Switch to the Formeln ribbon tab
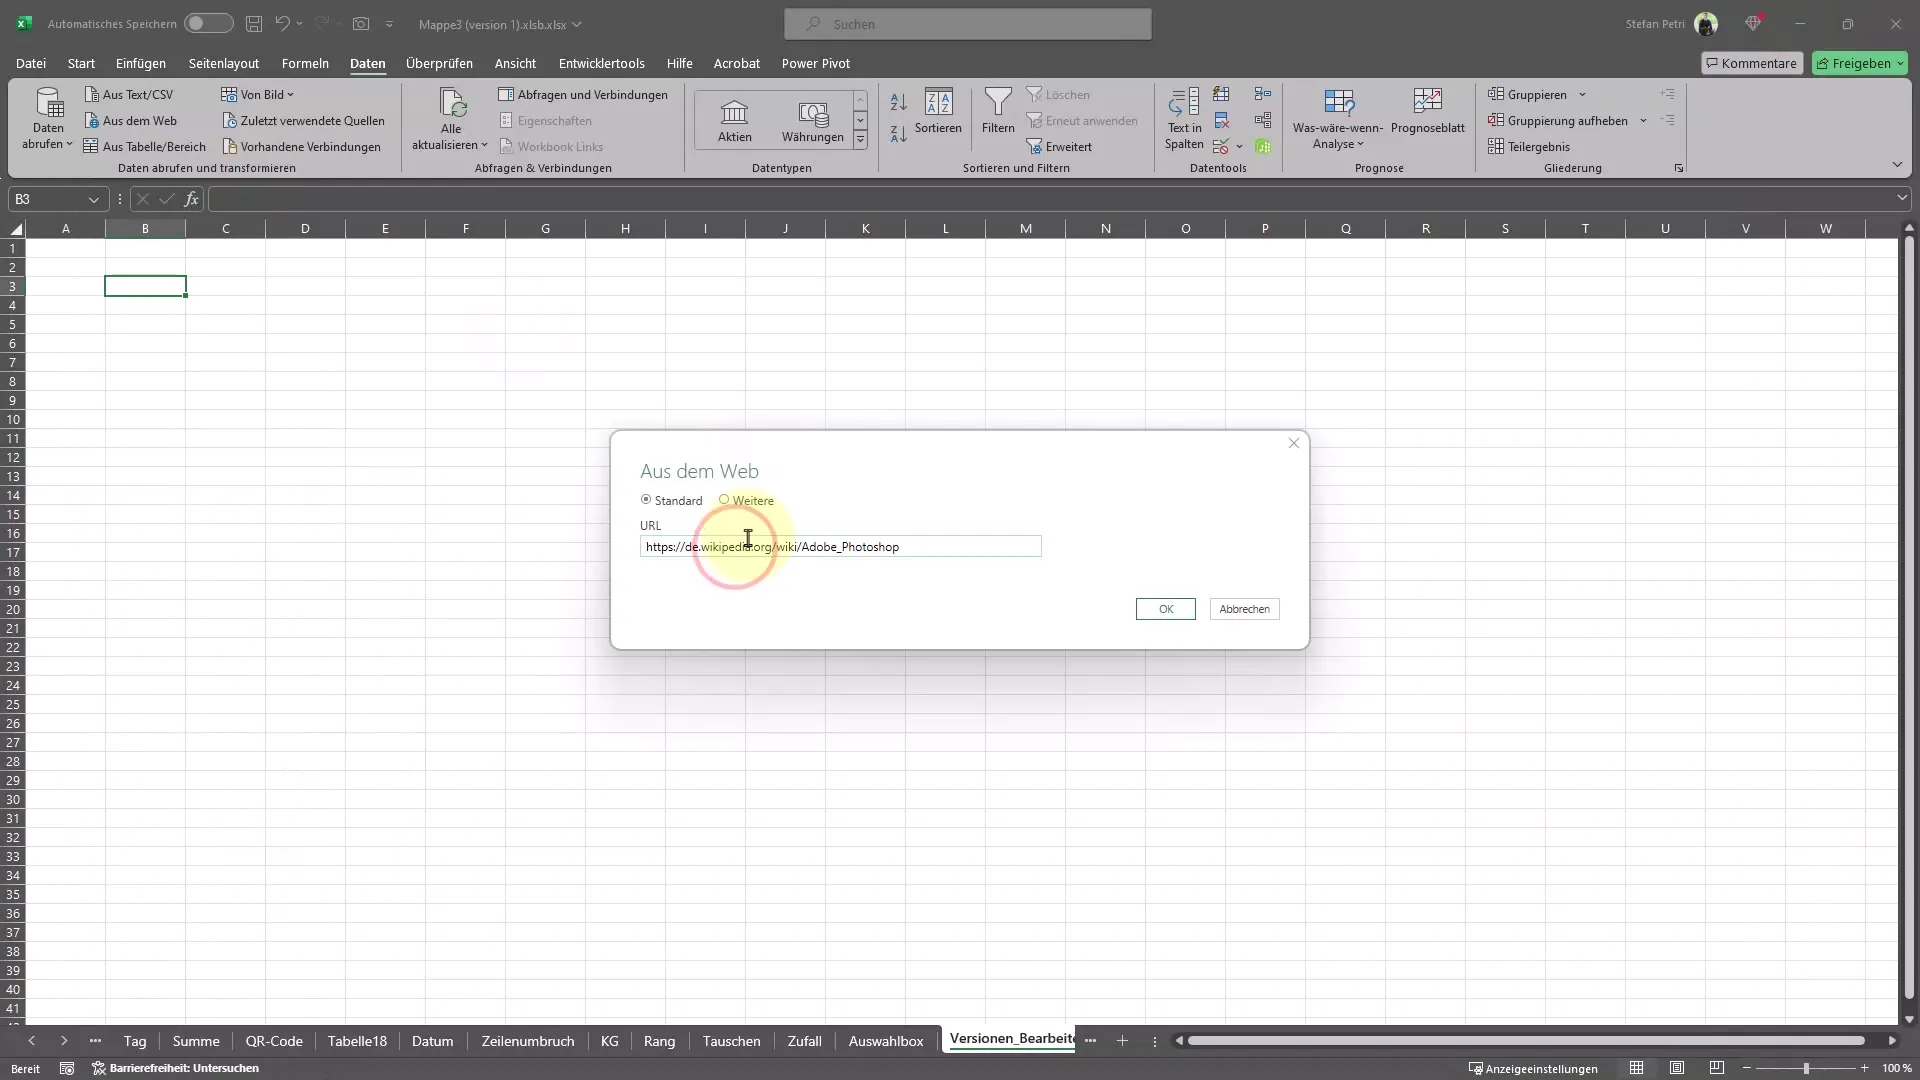This screenshot has width=1920, height=1080. [x=305, y=63]
